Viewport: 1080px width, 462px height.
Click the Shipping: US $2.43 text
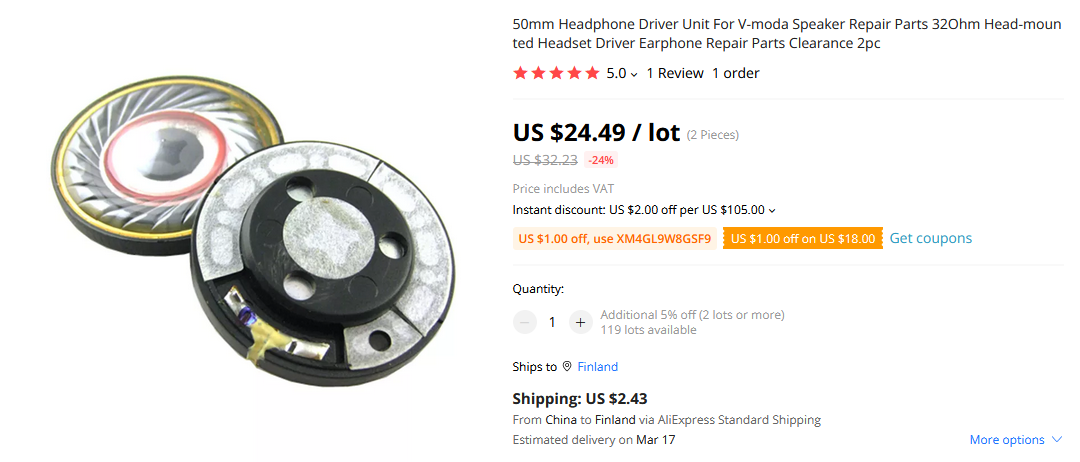click(x=580, y=399)
